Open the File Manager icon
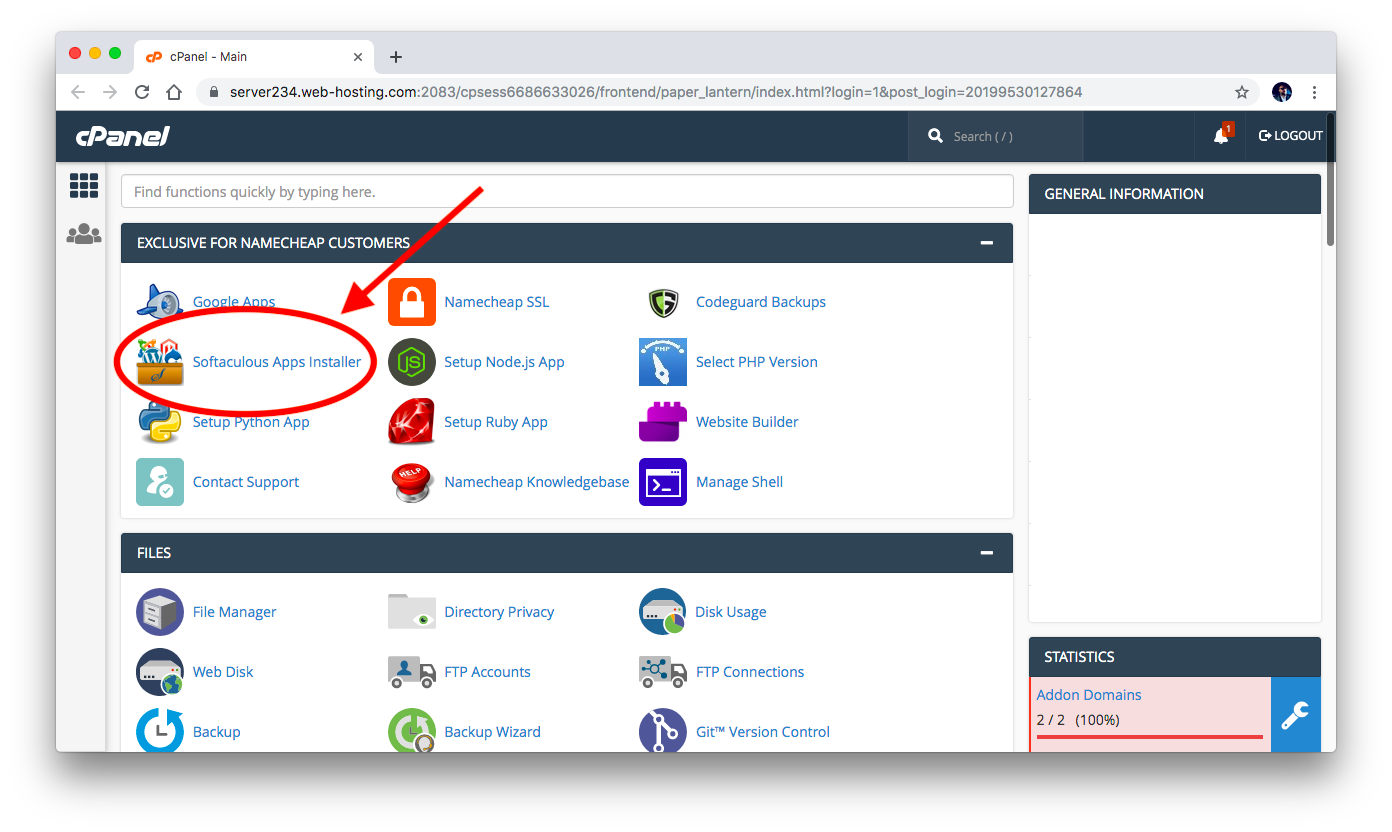The height and width of the screenshot is (832, 1392). (x=160, y=612)
